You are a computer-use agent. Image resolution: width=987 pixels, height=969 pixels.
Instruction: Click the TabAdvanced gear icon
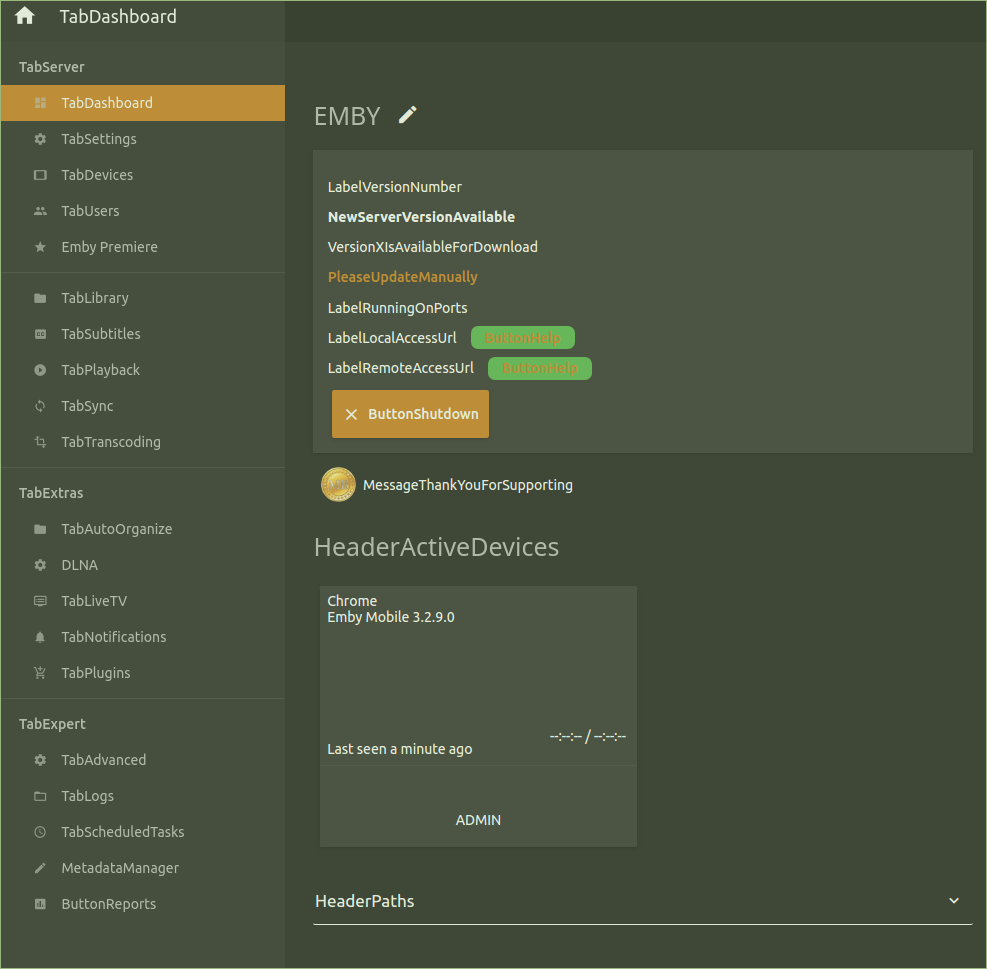(40, 760)
